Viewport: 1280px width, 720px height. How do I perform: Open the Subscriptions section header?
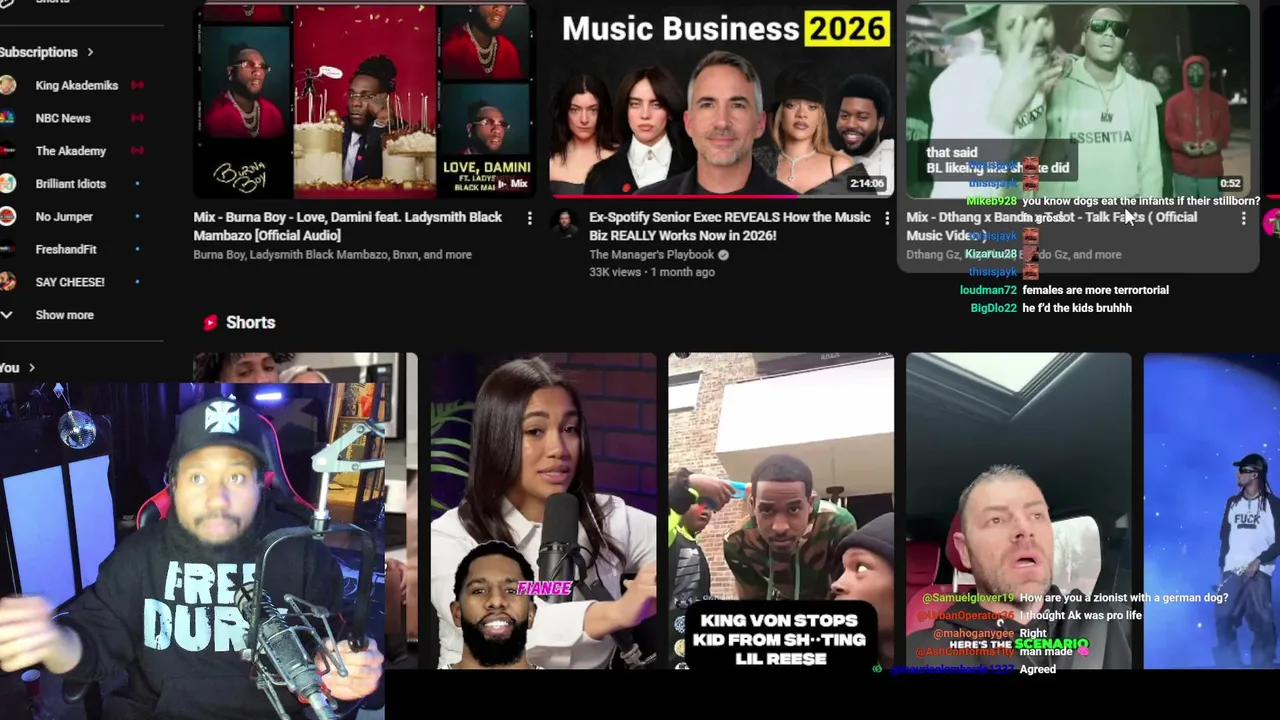(x=45, y=52)
